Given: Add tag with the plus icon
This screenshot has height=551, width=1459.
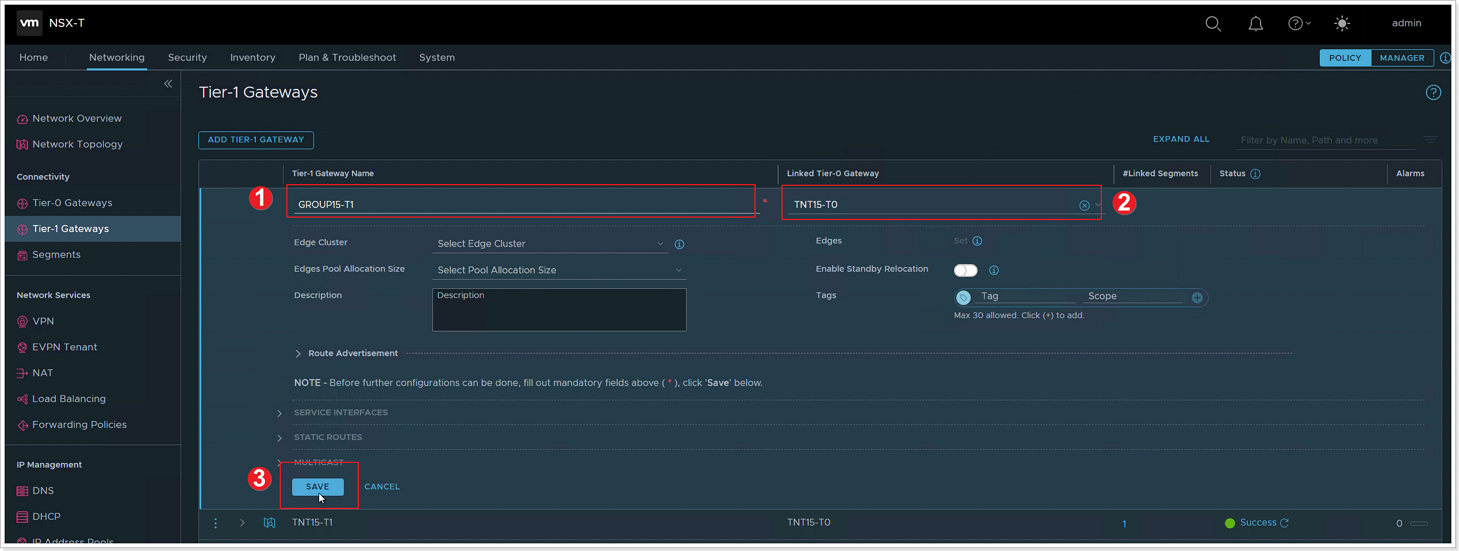Looking at the screenshot, I should (x=1197, y=297).
